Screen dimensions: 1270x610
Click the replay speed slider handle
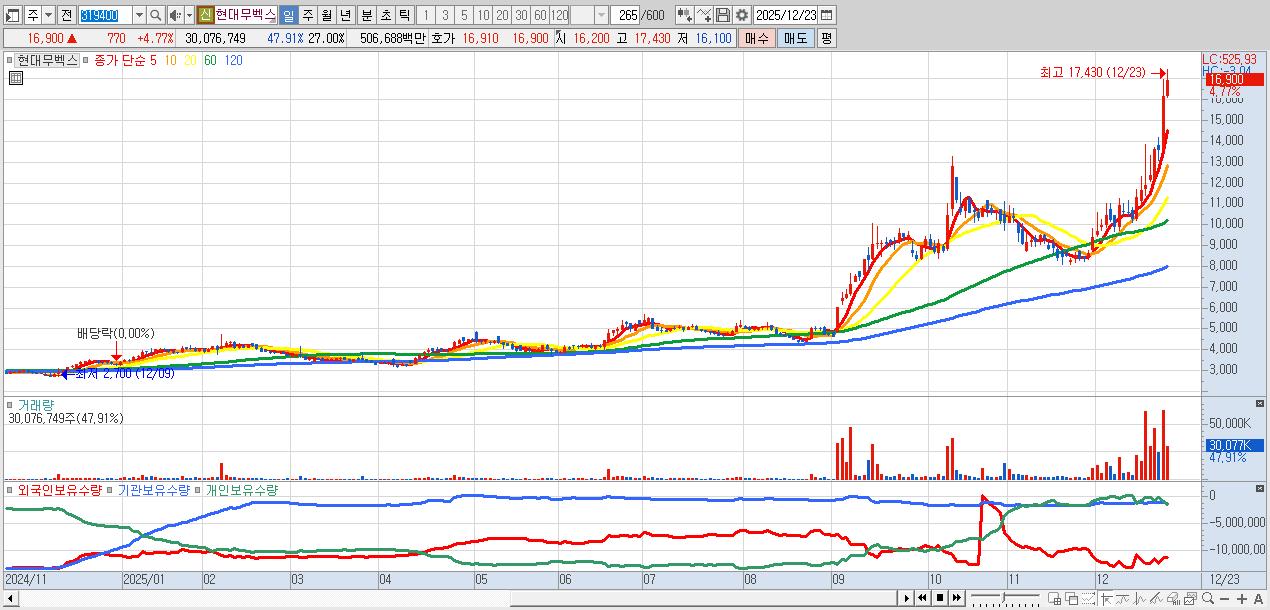click(1003, 597)
